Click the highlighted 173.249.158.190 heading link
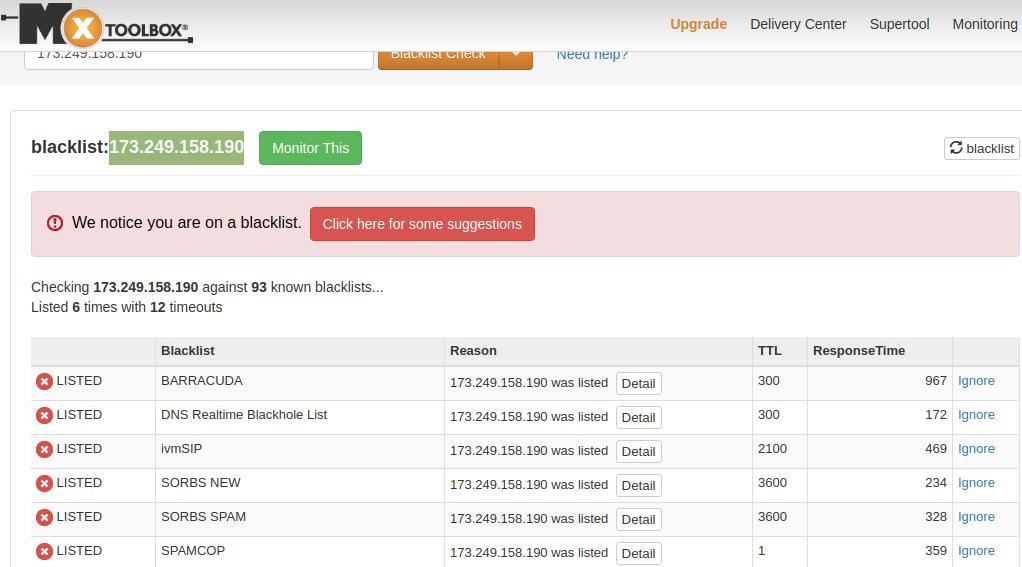This screenshot has width=1022, height=567. coord(176,147)
